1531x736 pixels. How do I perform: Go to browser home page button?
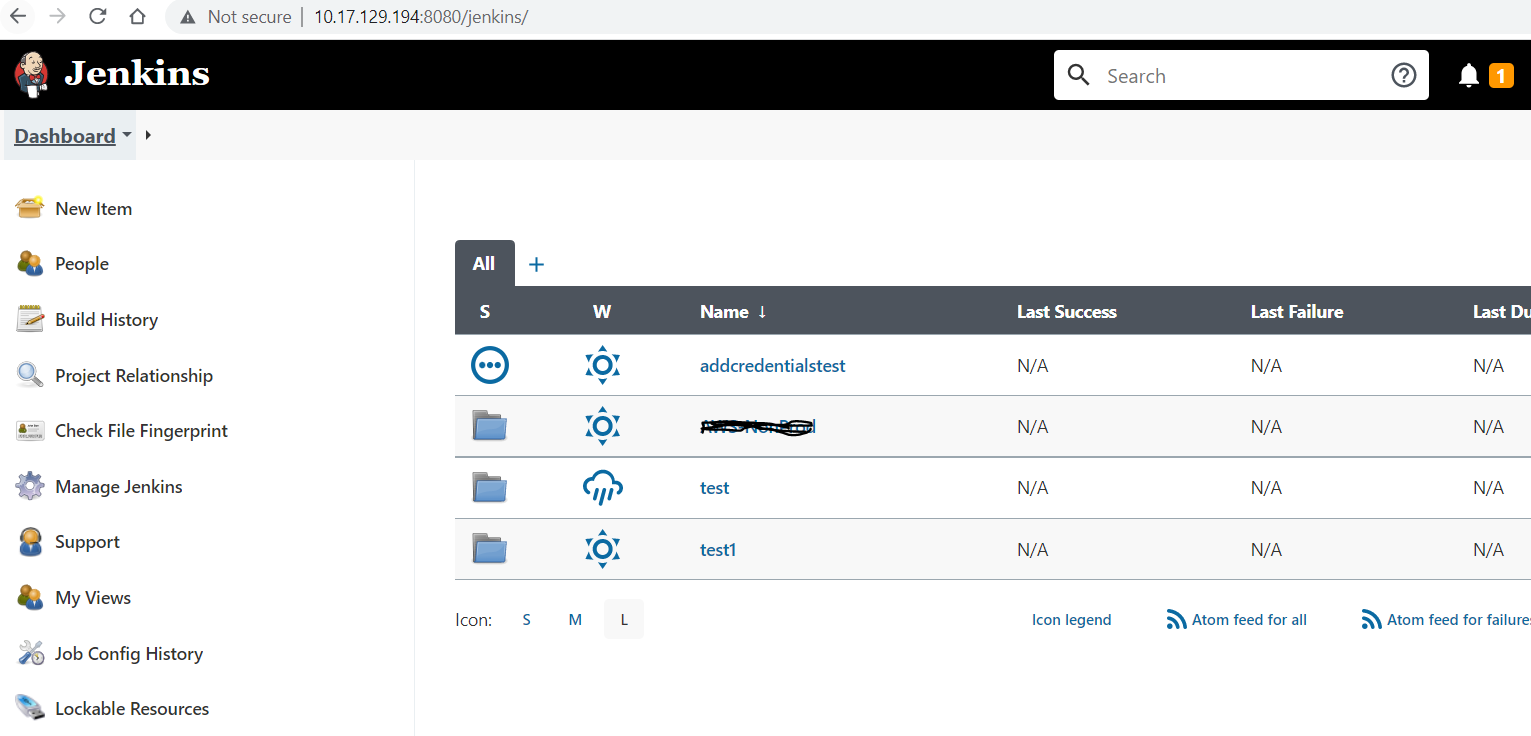click(137, 16)
